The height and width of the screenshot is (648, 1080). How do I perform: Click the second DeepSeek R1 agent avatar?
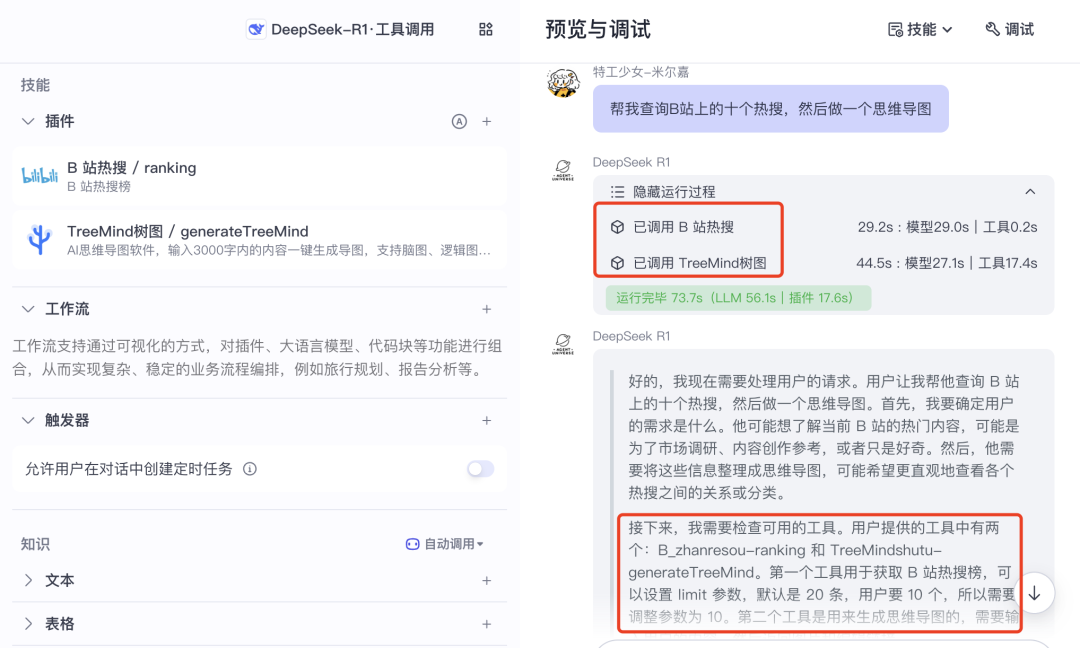pos(563,343)
